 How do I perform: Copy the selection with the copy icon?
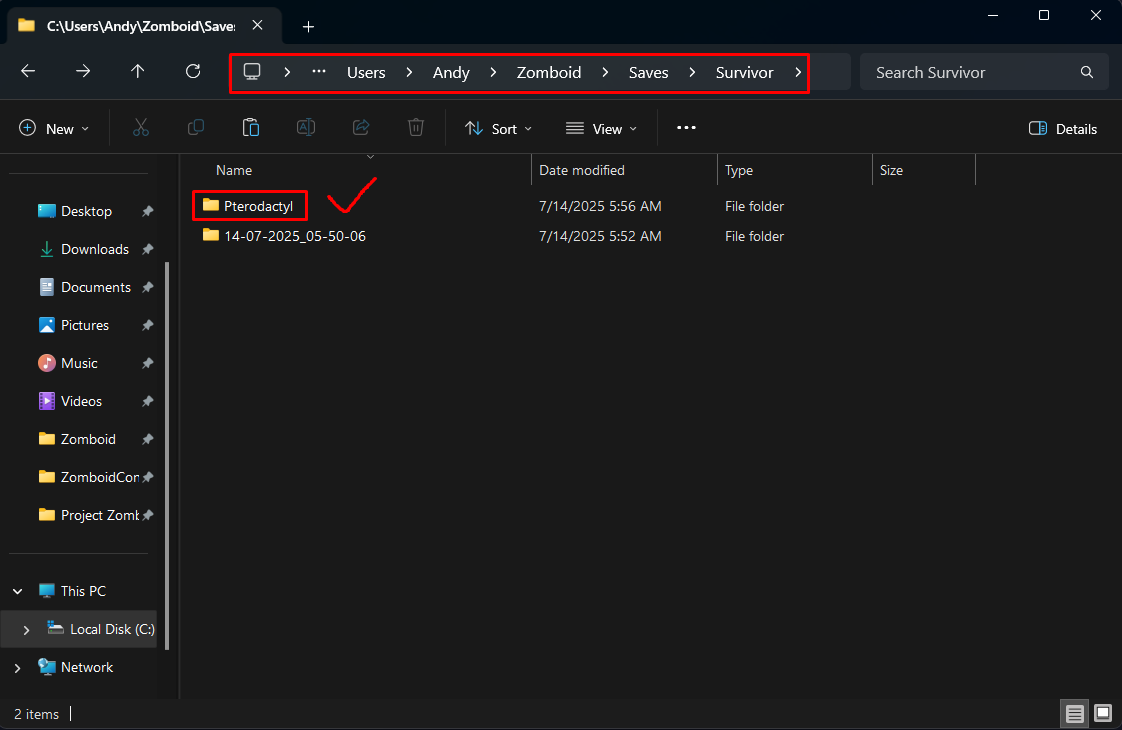coord(196,127)
